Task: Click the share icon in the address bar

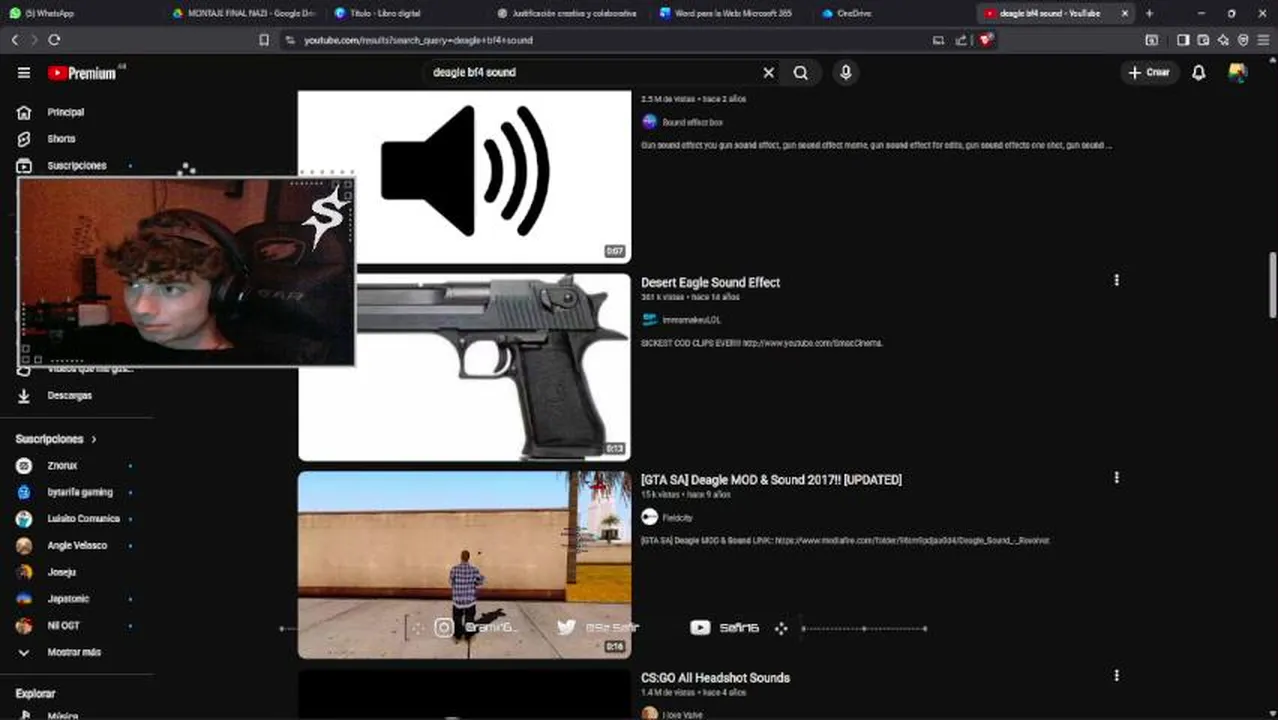Action: point(961,40)
